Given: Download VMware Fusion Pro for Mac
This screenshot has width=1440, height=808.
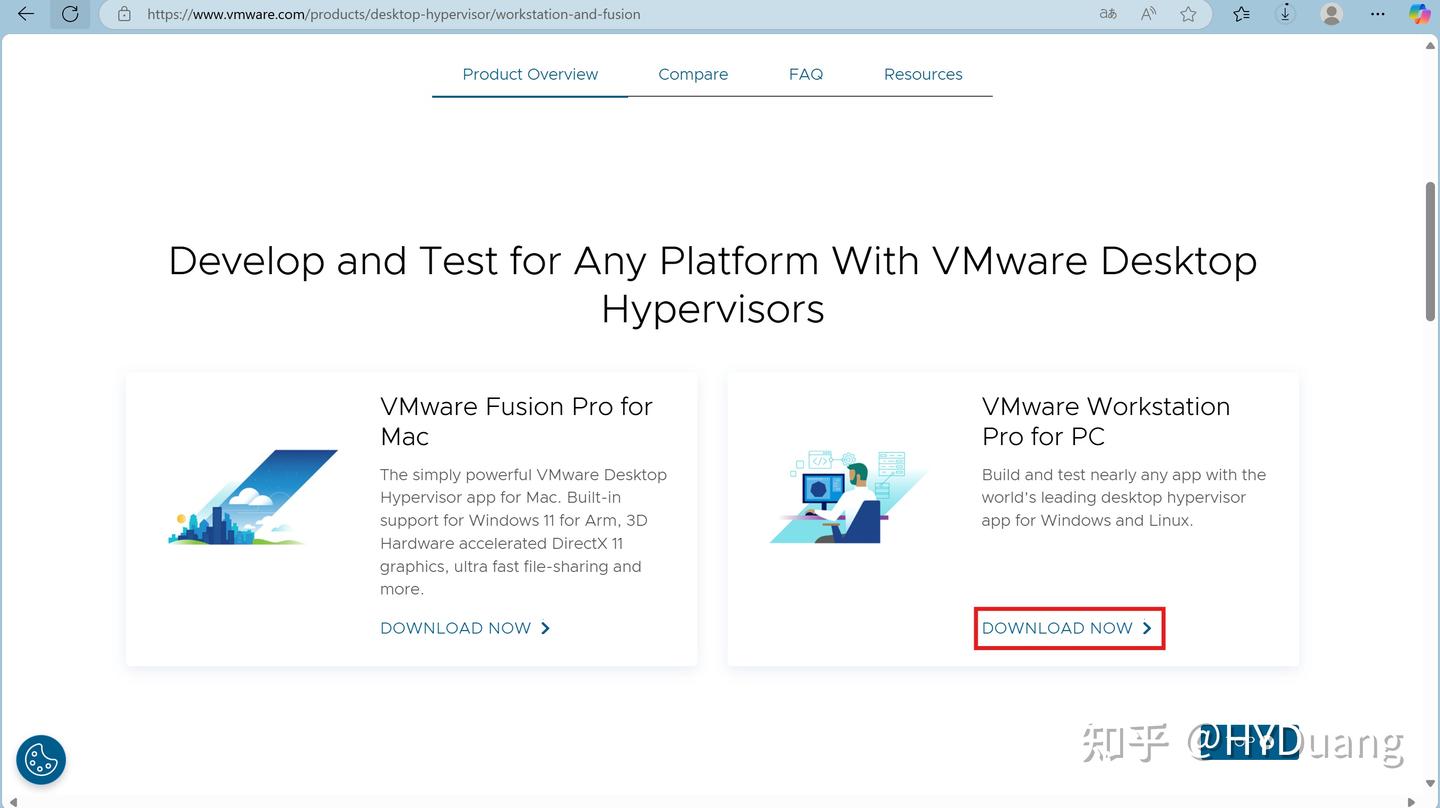Looking at the screenshot, I should (455, 628).
